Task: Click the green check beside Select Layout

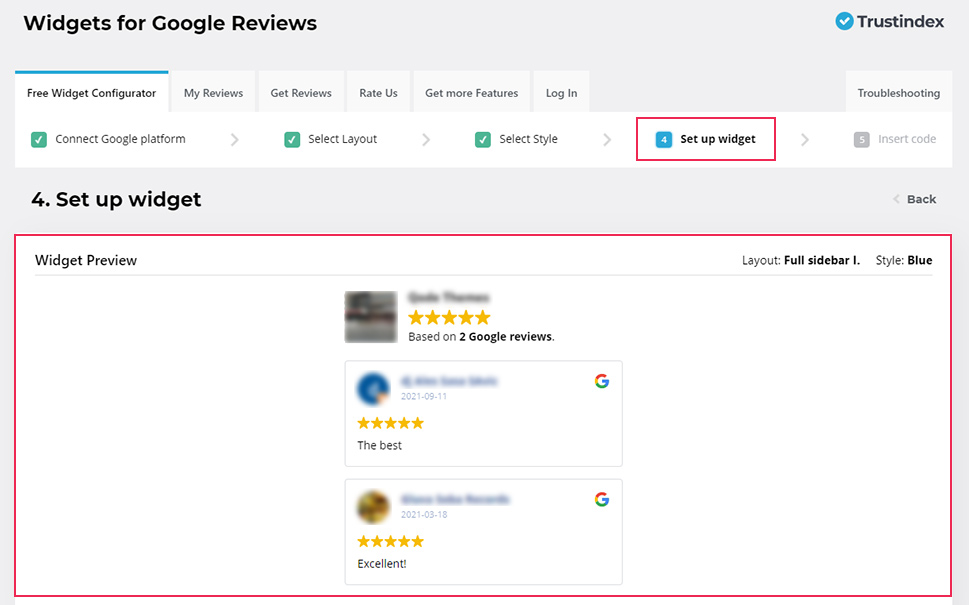Action: tap(292, 140)
